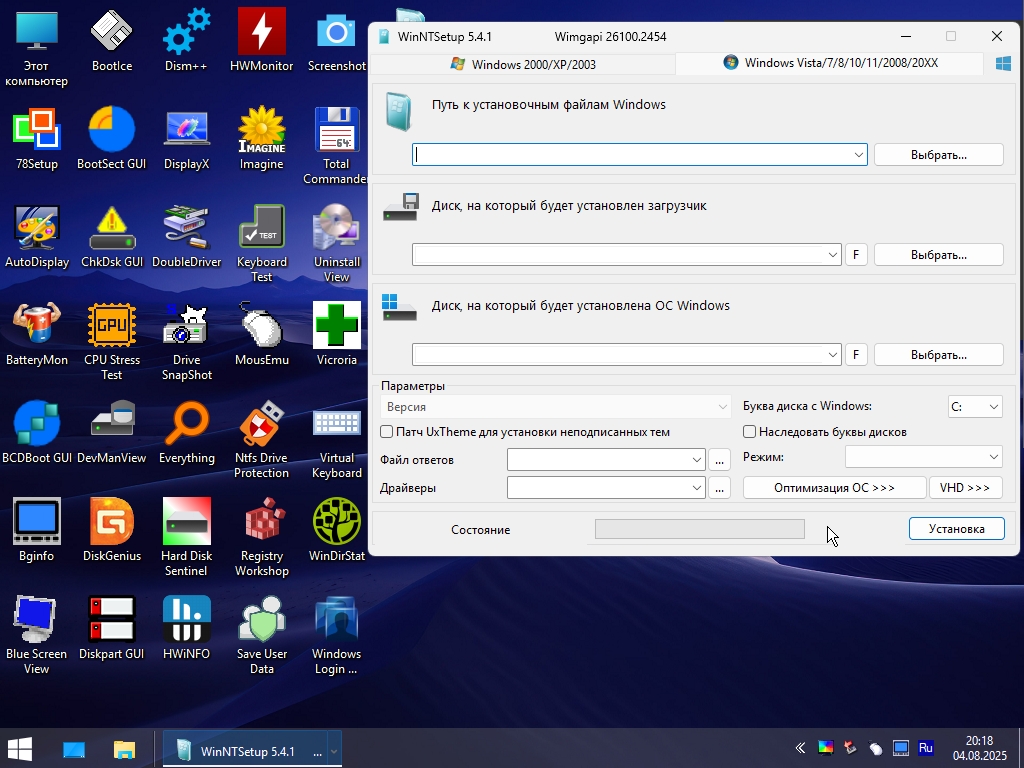Image resolution: width=1024 pixels, height=768 pixels.
Task: Toggle inherit drive letters checkbox
Action: (x=750, y=432)
